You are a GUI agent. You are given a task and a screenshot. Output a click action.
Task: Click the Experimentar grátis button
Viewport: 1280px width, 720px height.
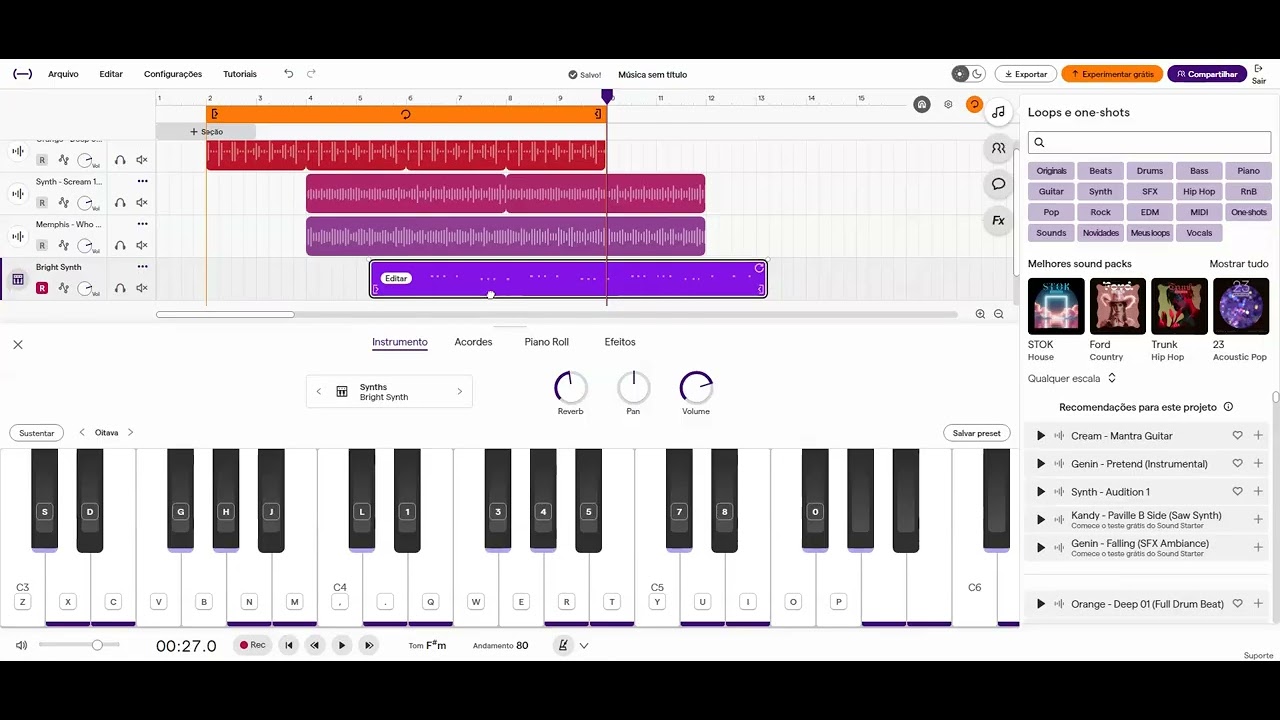point(1112,74)
